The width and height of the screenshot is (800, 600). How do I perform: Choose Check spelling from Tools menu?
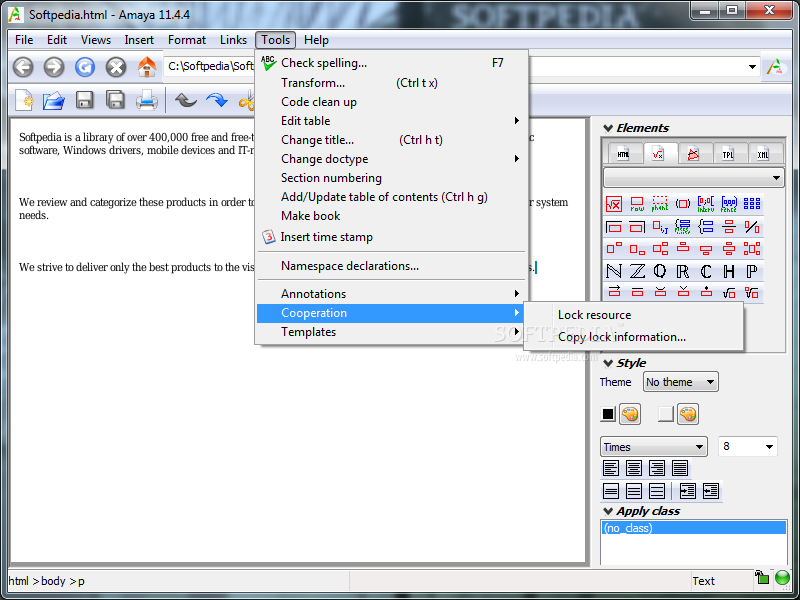tap(392, 63)
